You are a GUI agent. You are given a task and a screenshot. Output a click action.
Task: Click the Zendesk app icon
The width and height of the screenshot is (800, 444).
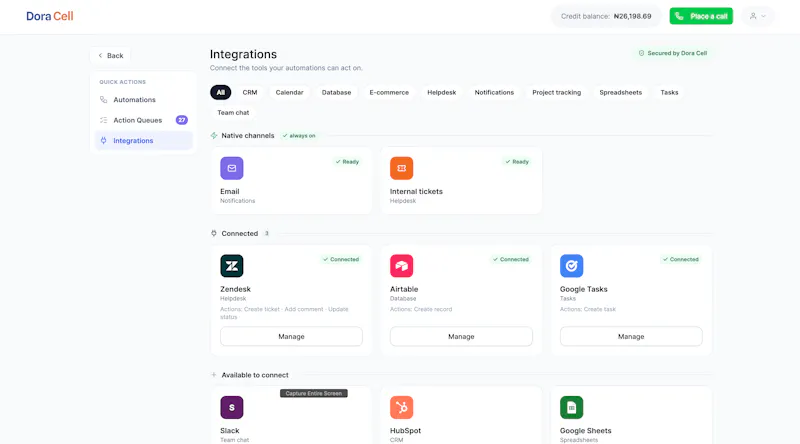(x=232, y=266)
